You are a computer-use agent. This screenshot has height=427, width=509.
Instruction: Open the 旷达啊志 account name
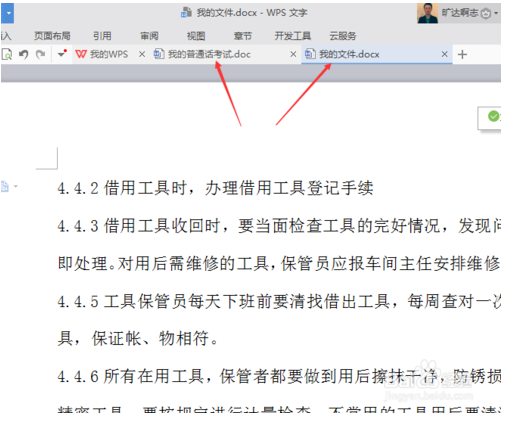click(460, 13)
